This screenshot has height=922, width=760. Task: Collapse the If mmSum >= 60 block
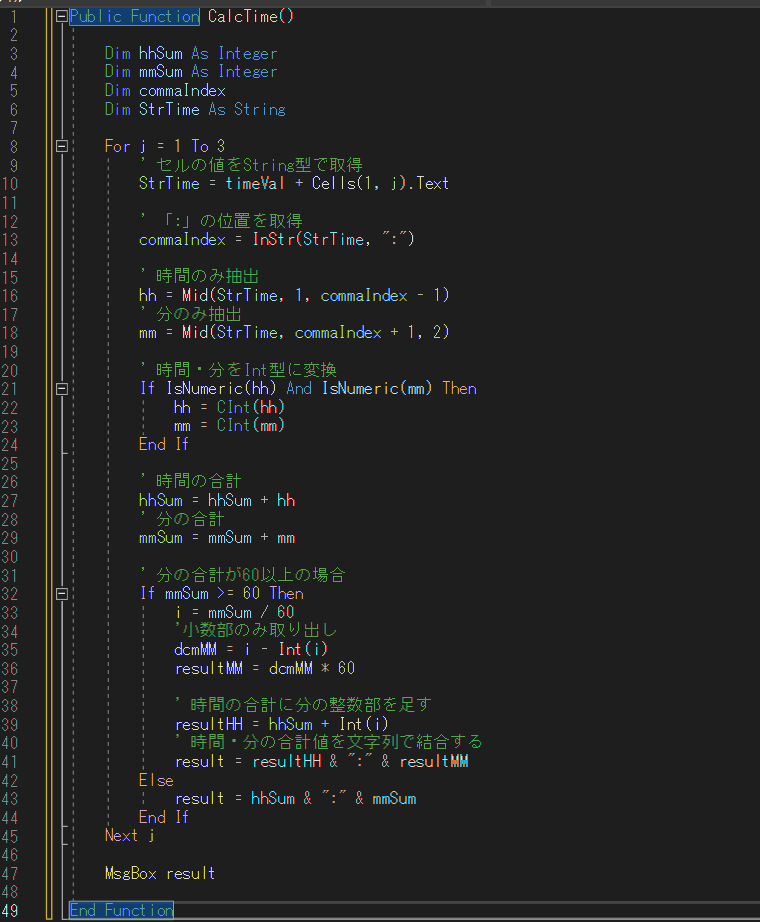tap(62, 594)
